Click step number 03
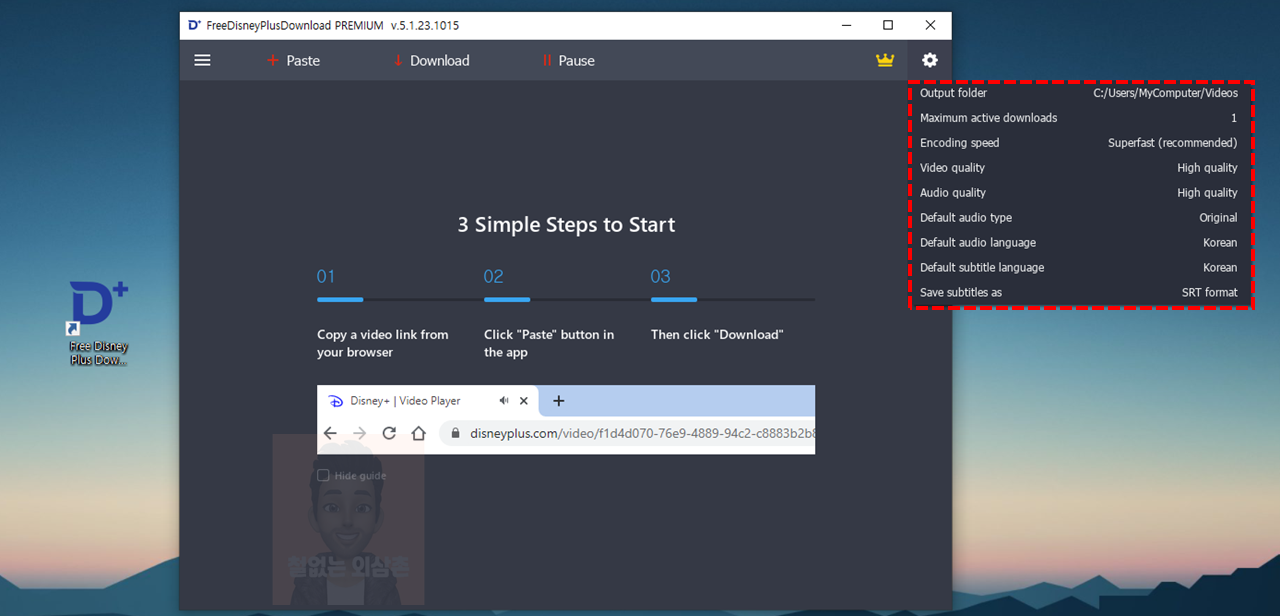This screenshot has height=616, width=1280. (x=661, y=277)
